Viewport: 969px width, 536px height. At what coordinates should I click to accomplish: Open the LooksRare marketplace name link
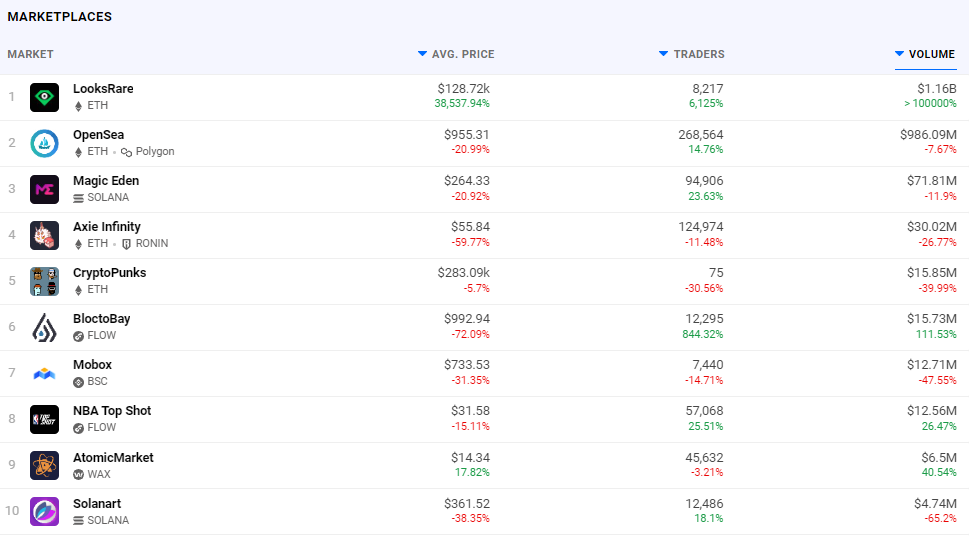(x=103, y=88)
